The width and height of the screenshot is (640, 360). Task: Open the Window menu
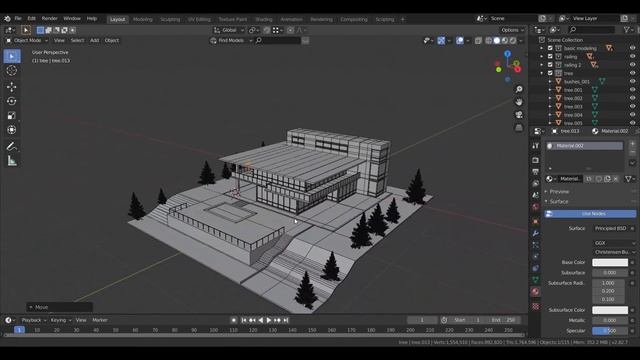tap(72, 19)
